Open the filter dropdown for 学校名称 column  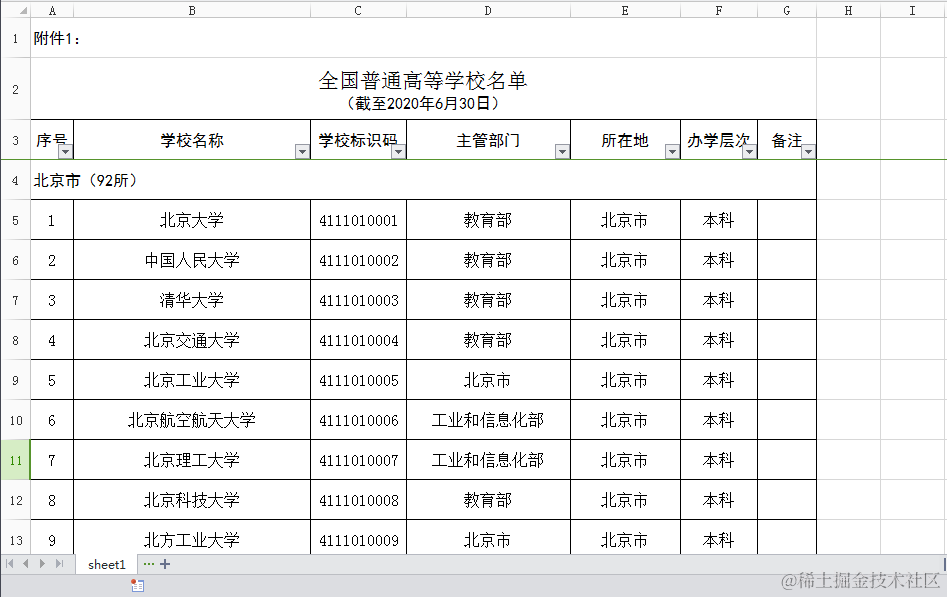click(x=303, y=152)
